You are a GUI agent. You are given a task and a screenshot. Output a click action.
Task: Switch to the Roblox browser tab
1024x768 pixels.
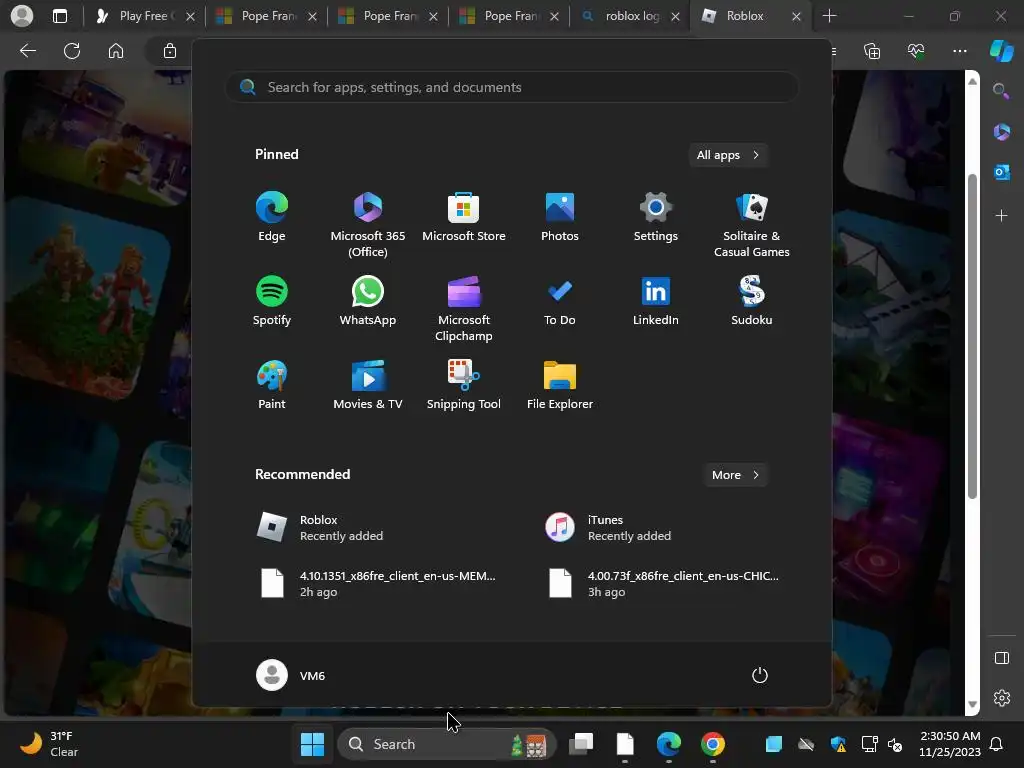(751, 16)
